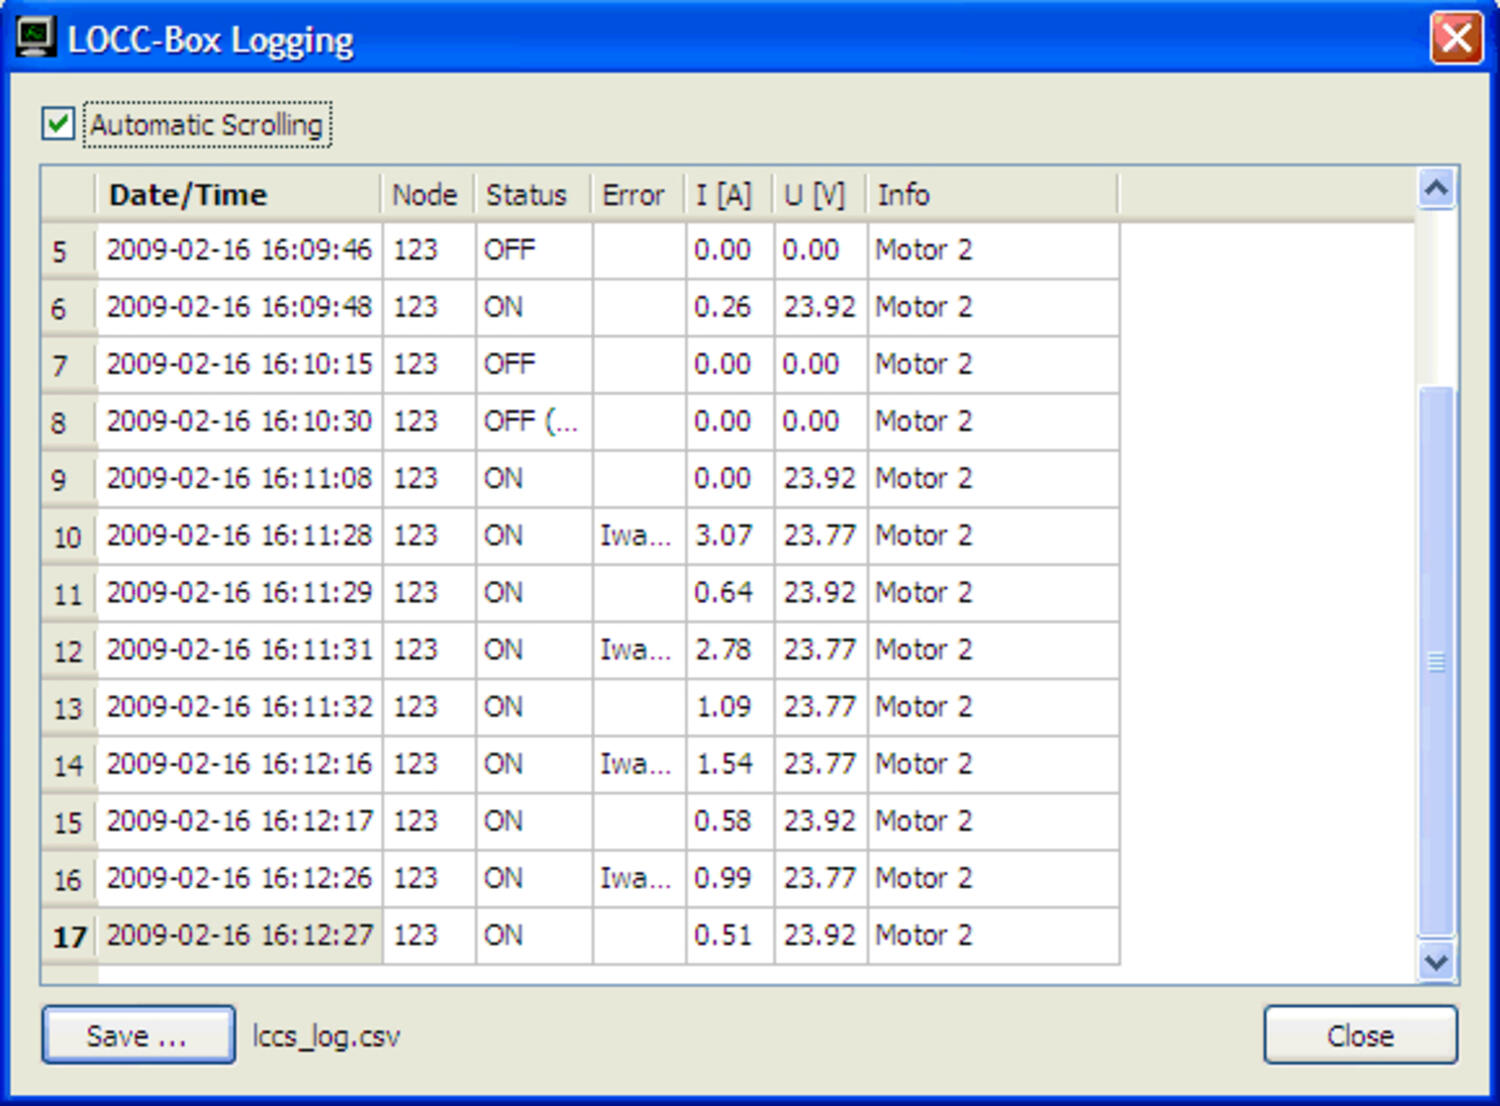Click the scrollbar up arrow
This screenshot has width=1500, height=1106.
coord(1436,188)
